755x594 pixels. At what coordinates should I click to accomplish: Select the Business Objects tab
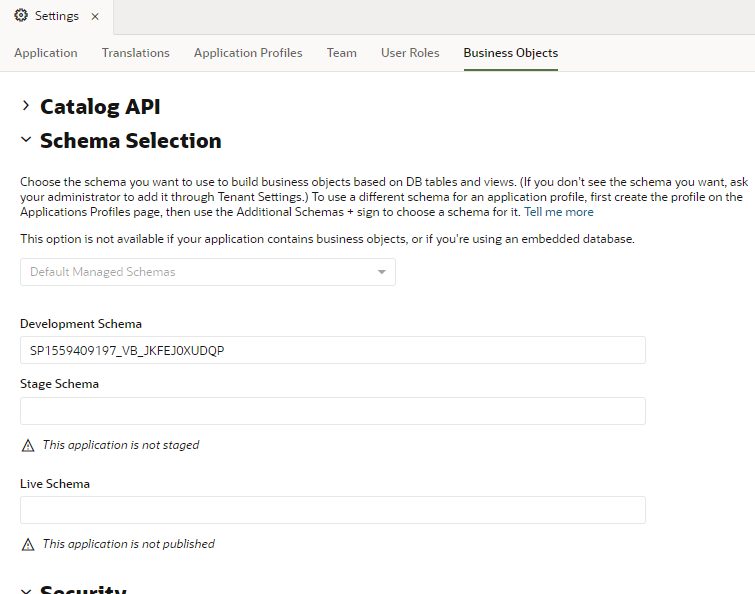[511, 53]
